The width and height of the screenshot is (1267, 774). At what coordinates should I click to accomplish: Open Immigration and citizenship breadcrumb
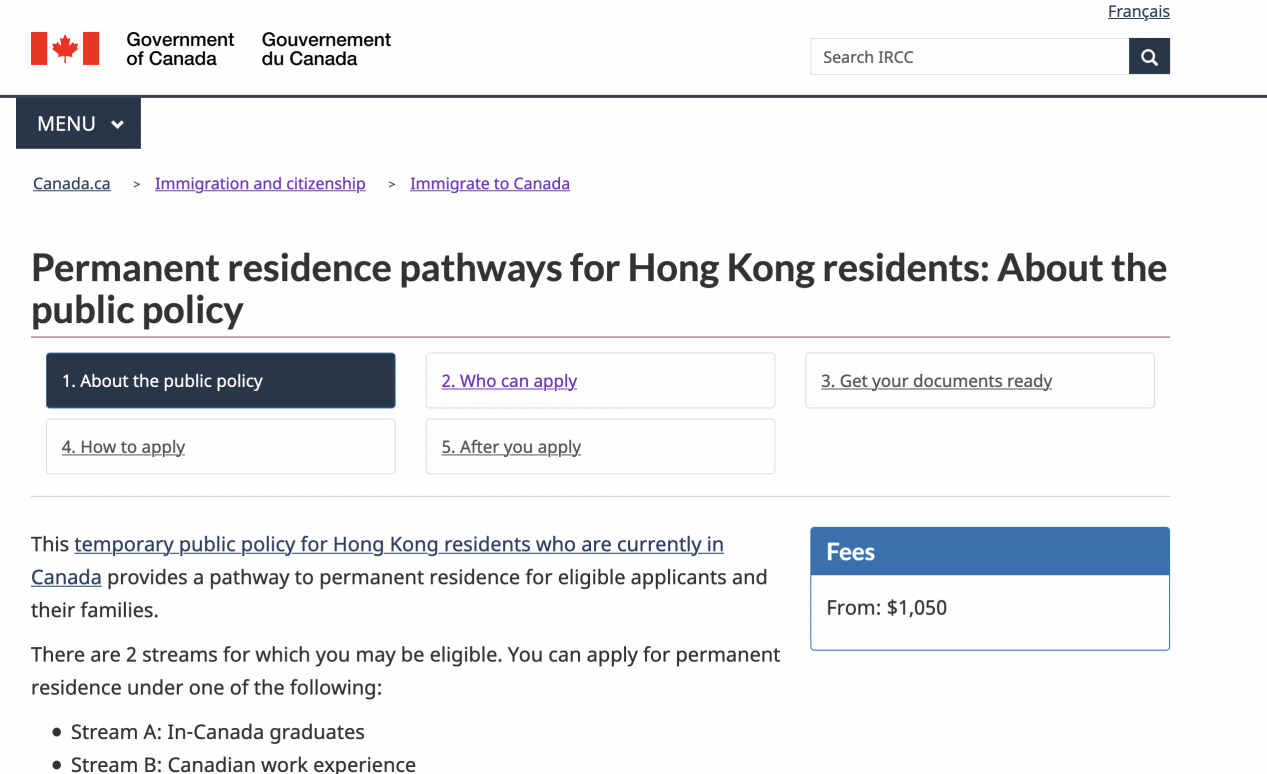(260, 184)
